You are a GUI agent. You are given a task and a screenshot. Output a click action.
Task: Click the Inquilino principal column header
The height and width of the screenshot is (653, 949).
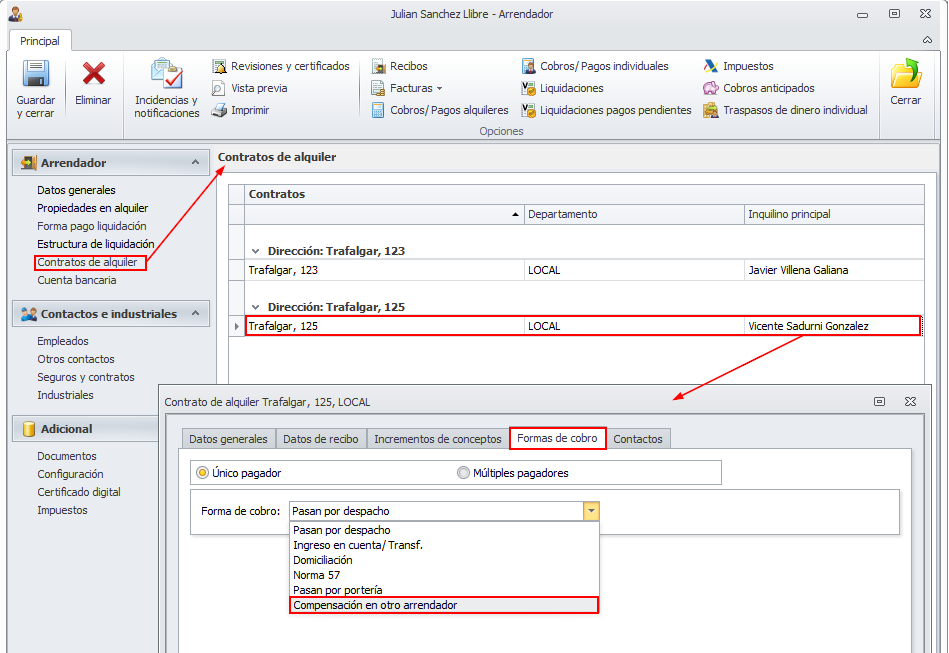(x=834, y=214)
